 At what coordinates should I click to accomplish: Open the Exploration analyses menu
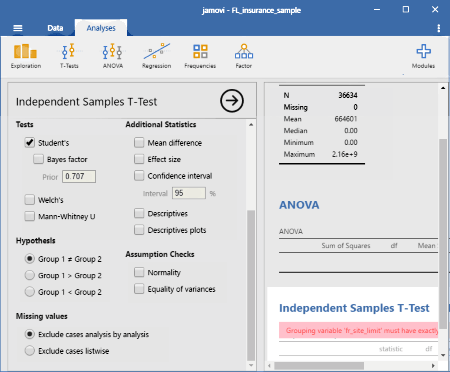click(26, 56)
